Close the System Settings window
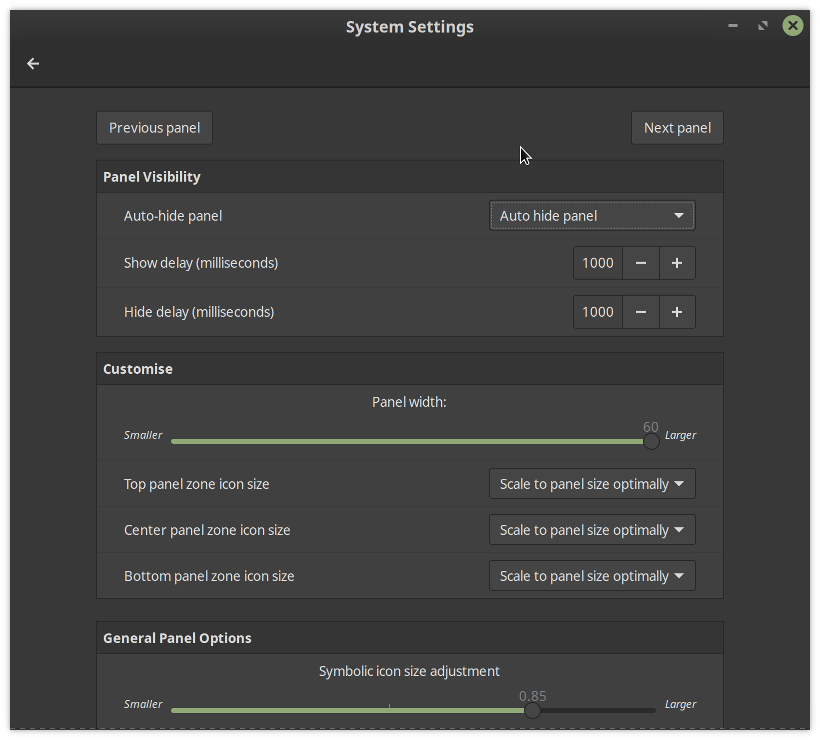Viewport: 820px width, 740px height. pos(793,25)
